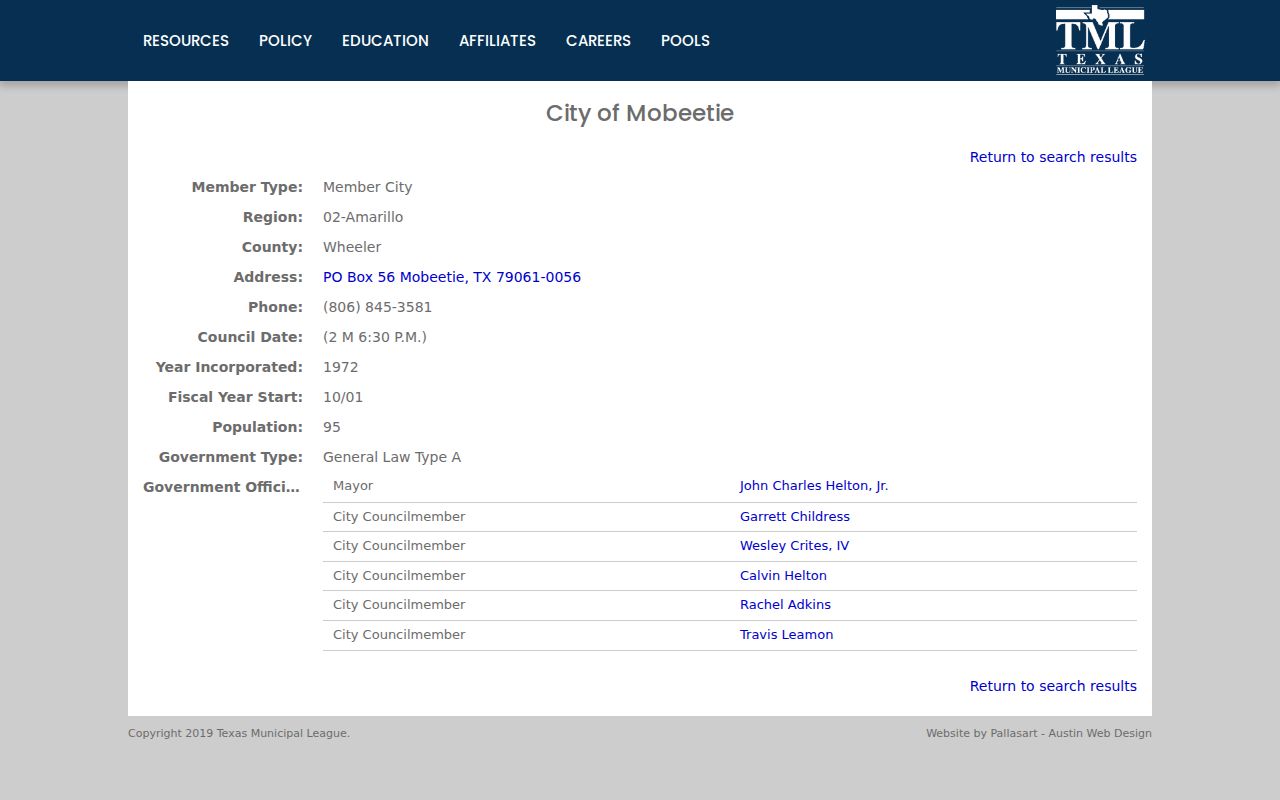Open the Policy menu
The height and width of the screenshot is (800, 1280).
click(285, 41)
